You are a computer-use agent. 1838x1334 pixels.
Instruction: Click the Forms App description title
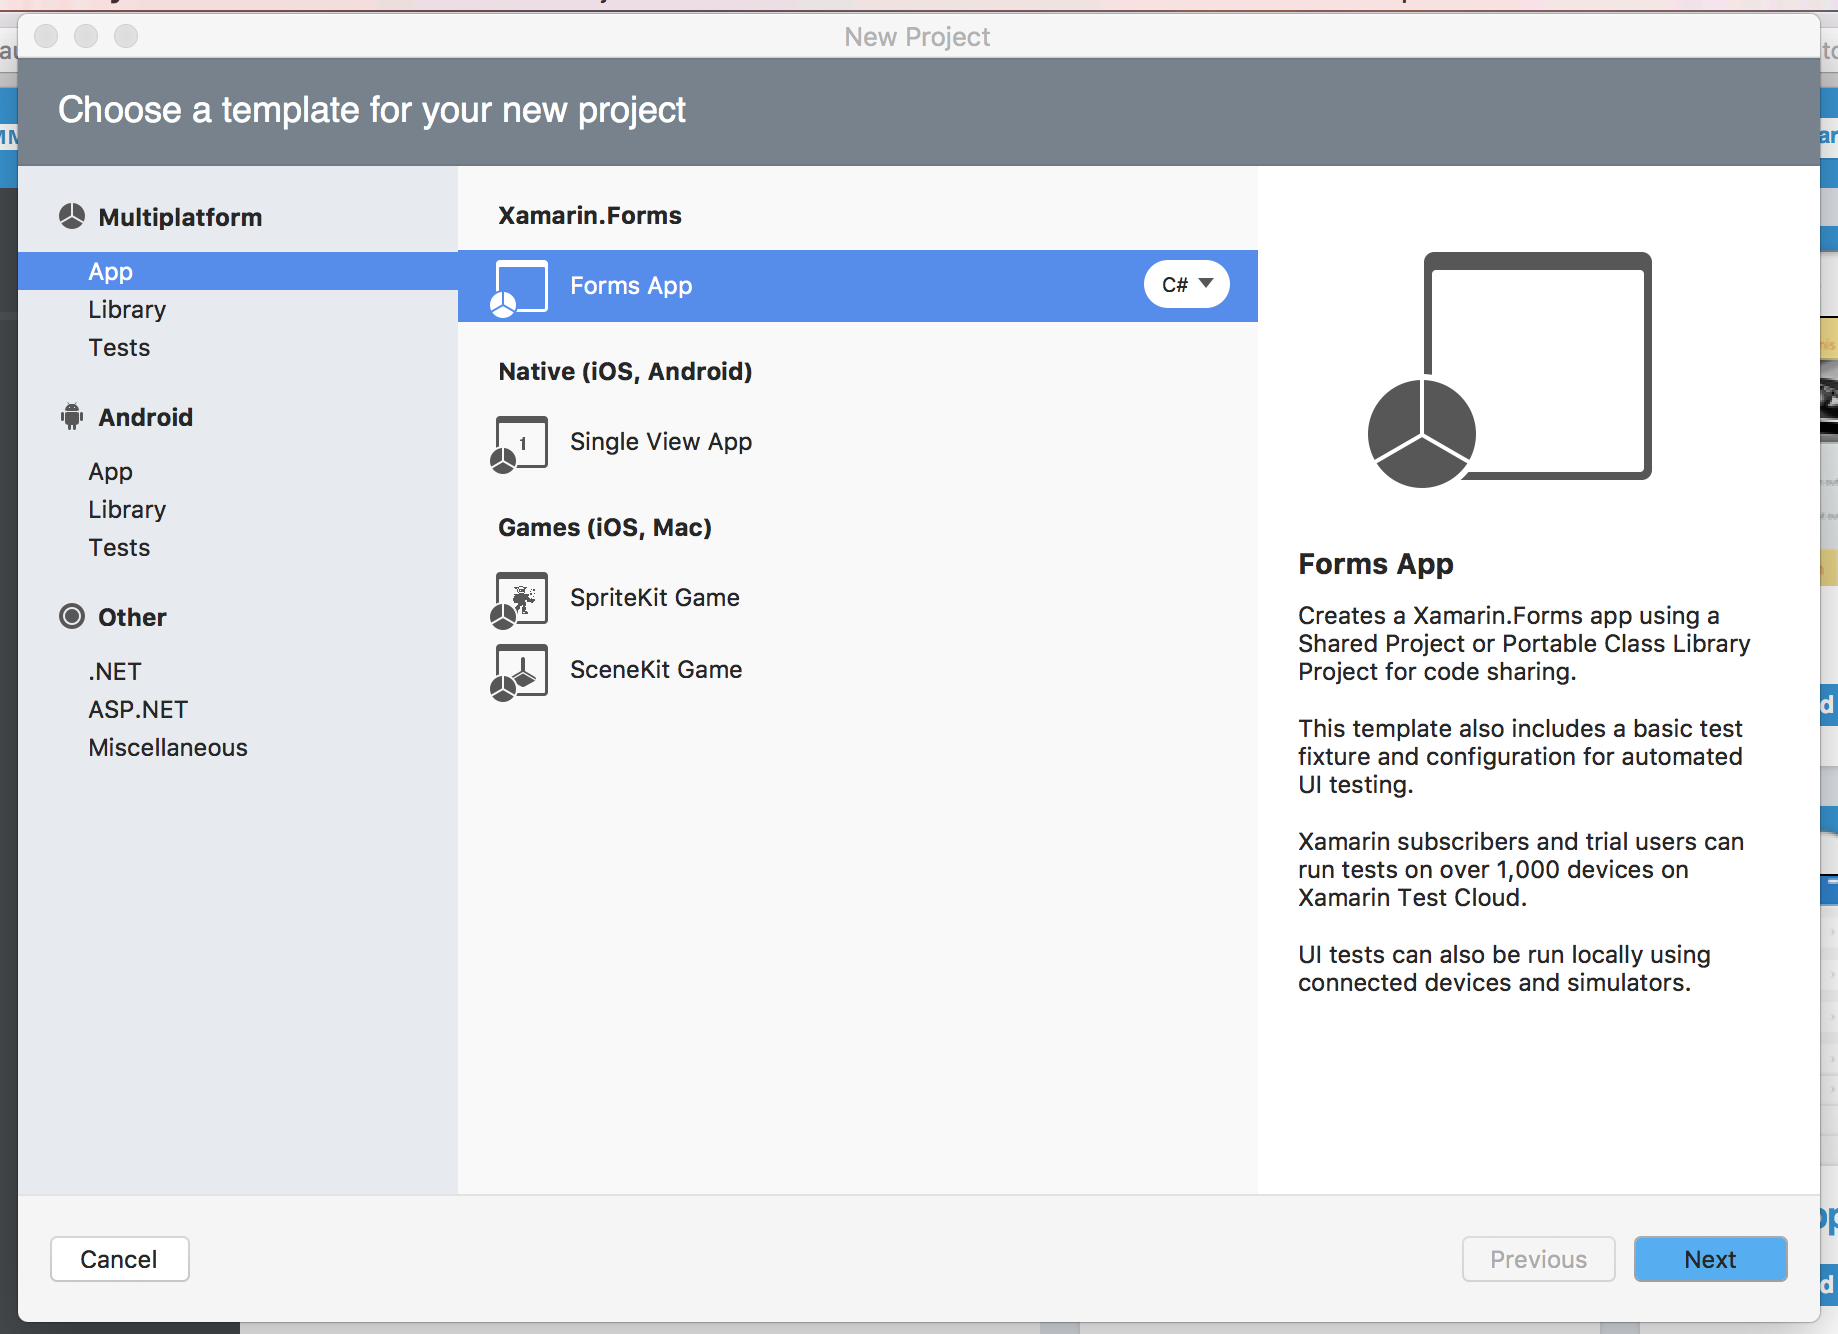[x=1376, y=564]
